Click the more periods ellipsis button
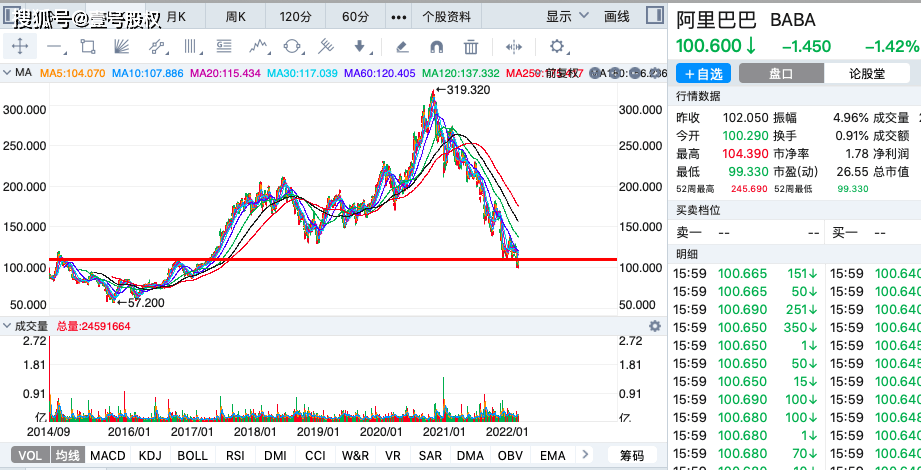 click(x=399, y=17)
